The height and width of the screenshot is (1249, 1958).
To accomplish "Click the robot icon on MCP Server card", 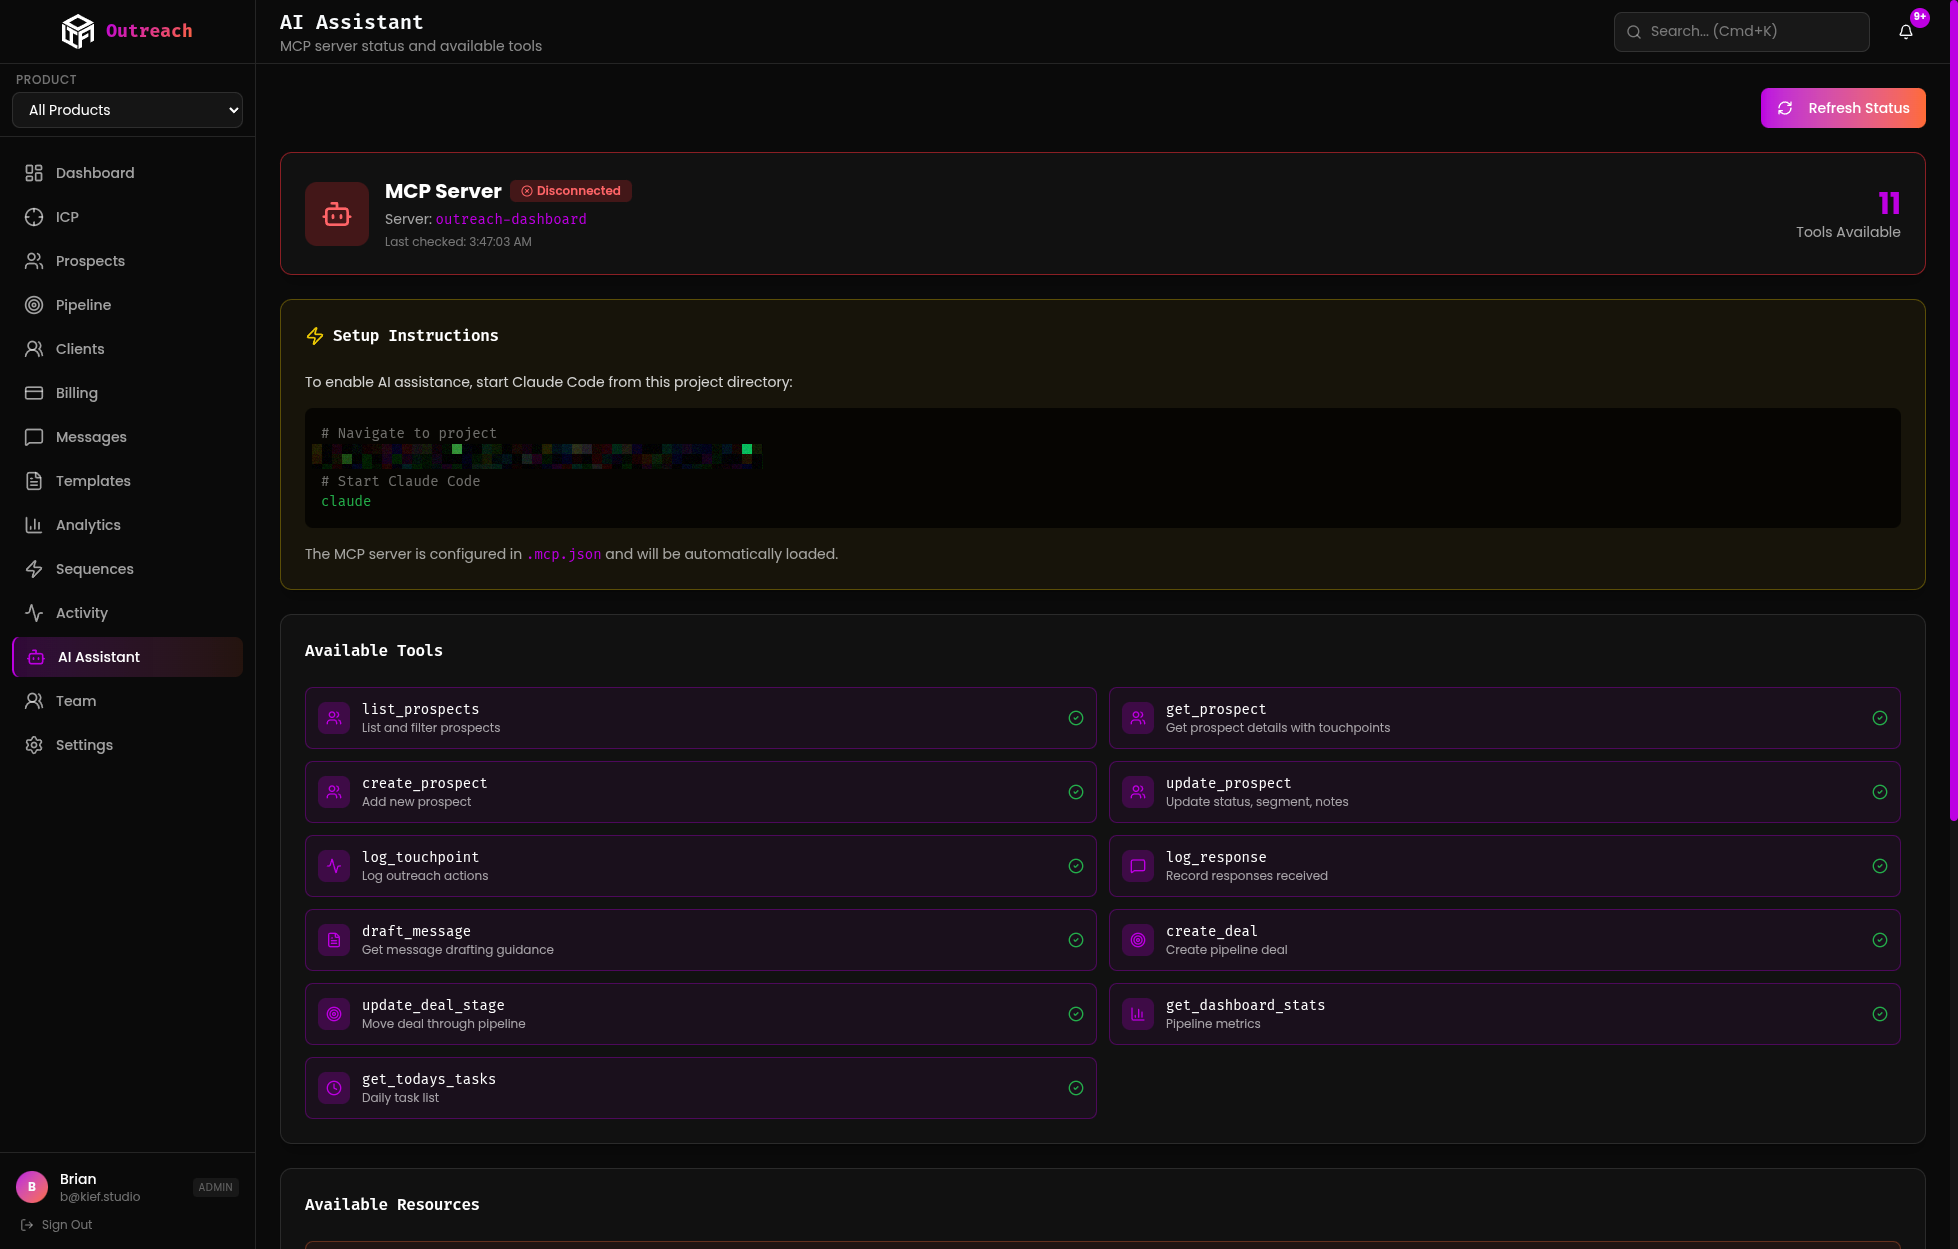I will coord(336,213).
